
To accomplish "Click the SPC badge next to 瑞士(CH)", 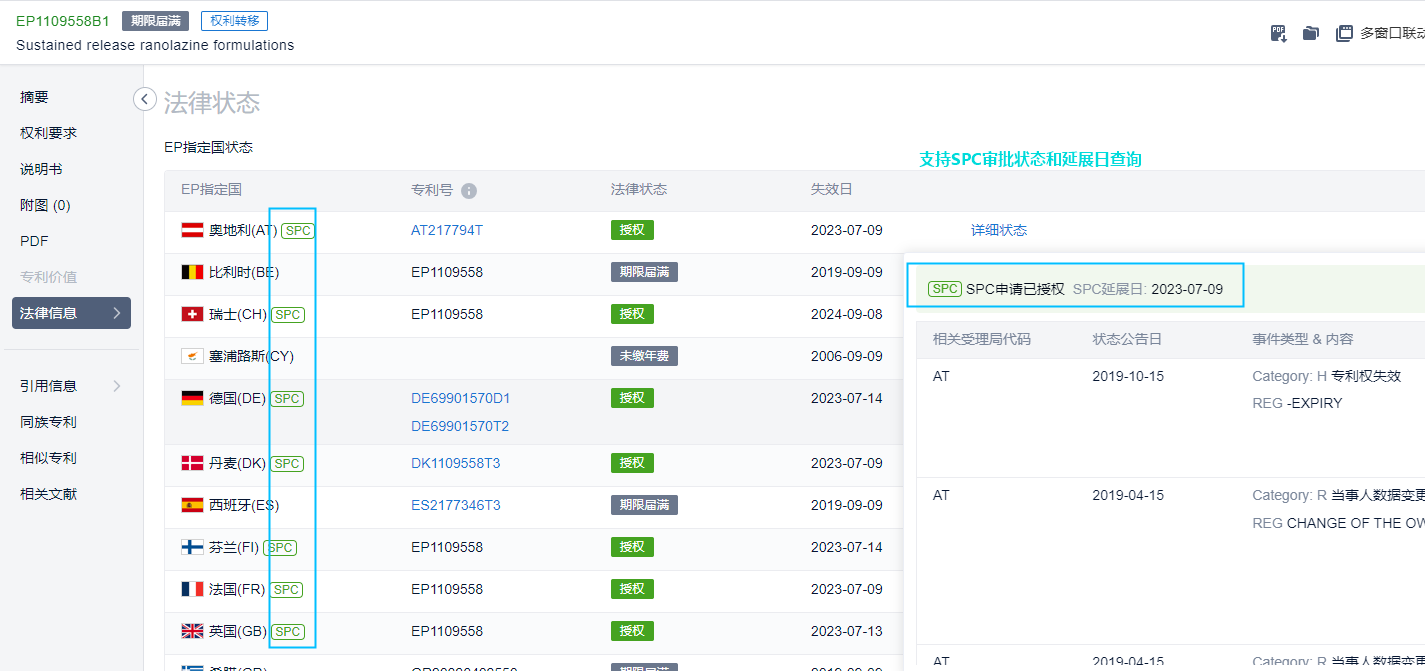I will (x=288, y=315).
